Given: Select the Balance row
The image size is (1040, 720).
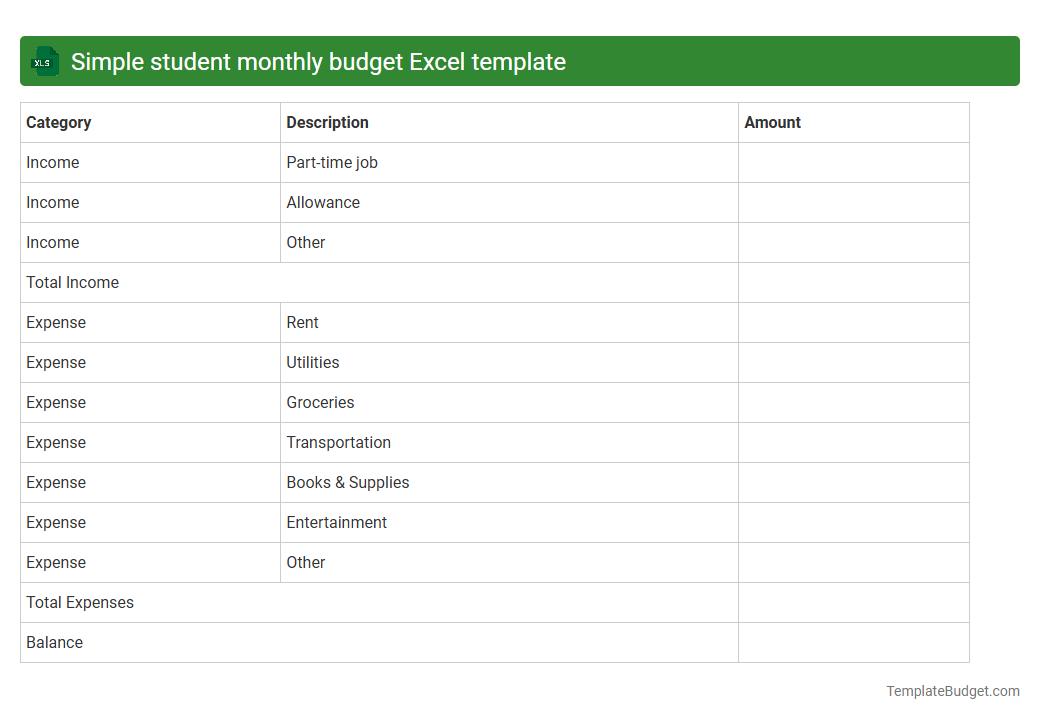Looking at the screenshot, I should tap(54, 642).
